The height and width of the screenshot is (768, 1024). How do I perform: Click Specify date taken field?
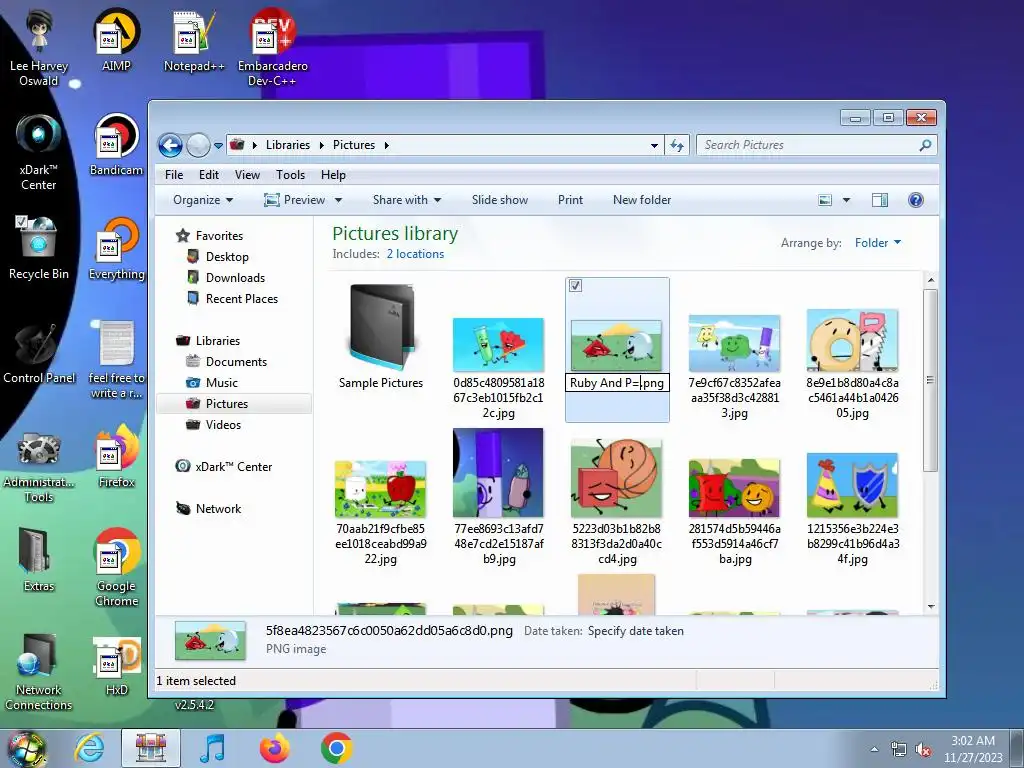click(635, 631)
